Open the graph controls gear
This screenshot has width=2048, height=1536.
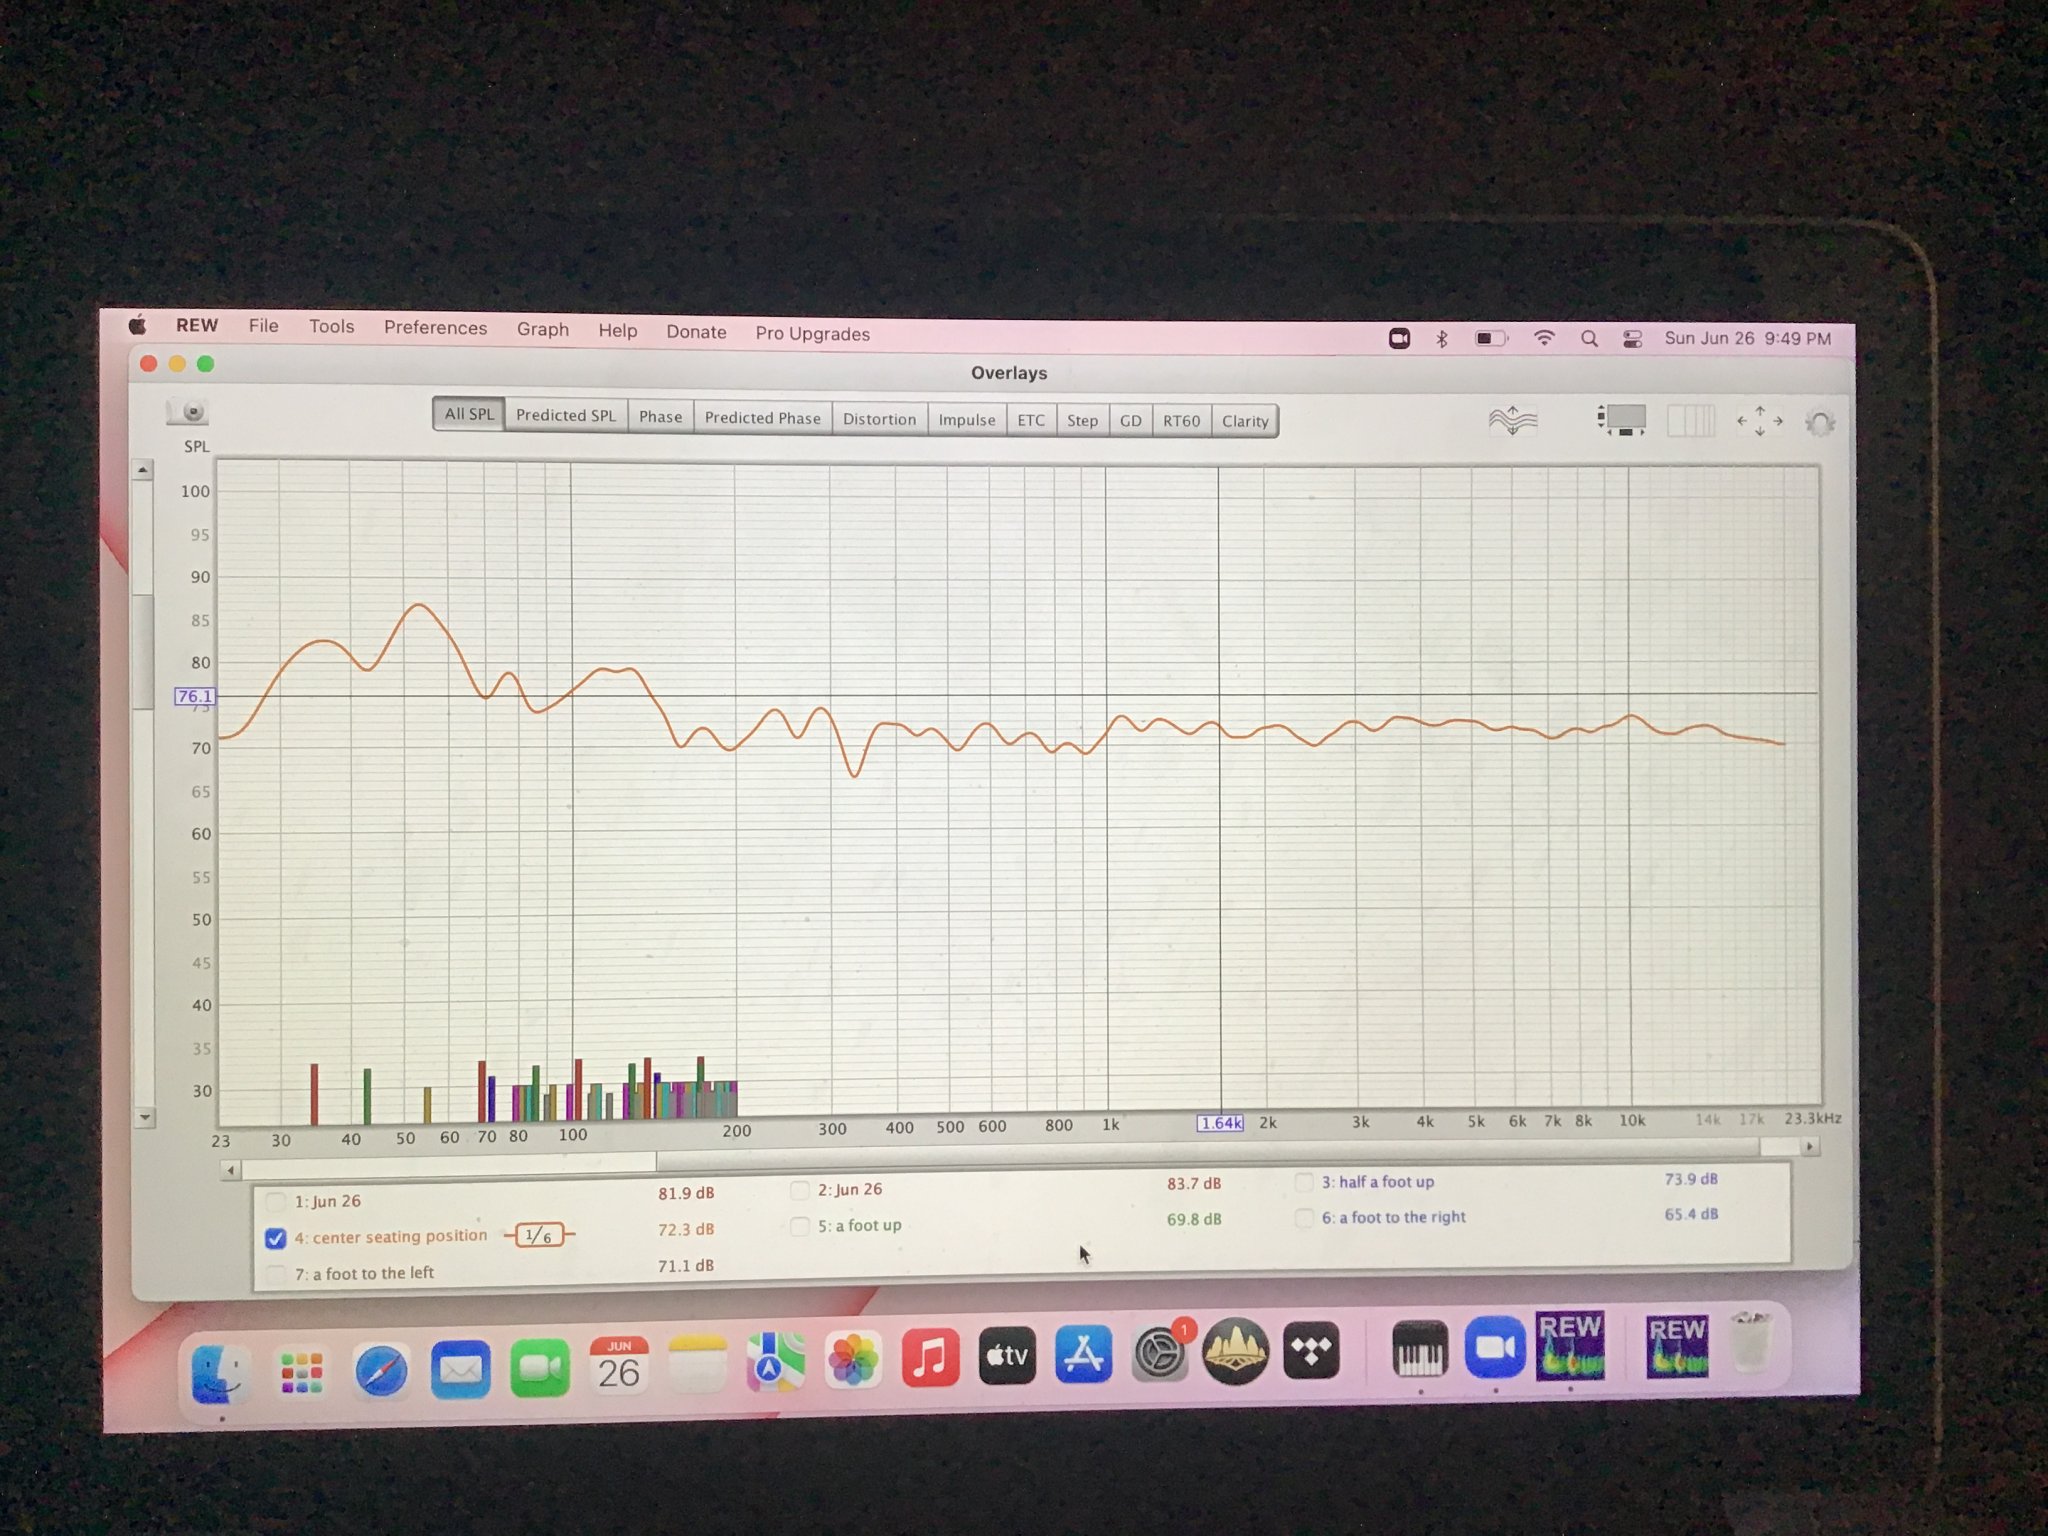pyautogui.click(x=1819, y=423)
